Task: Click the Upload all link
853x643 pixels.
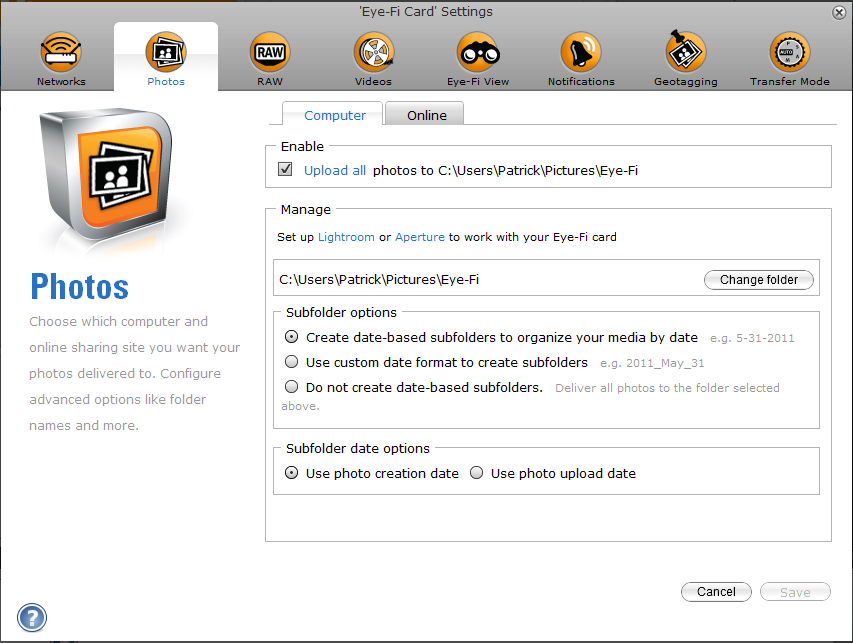Action: [335, 170]
